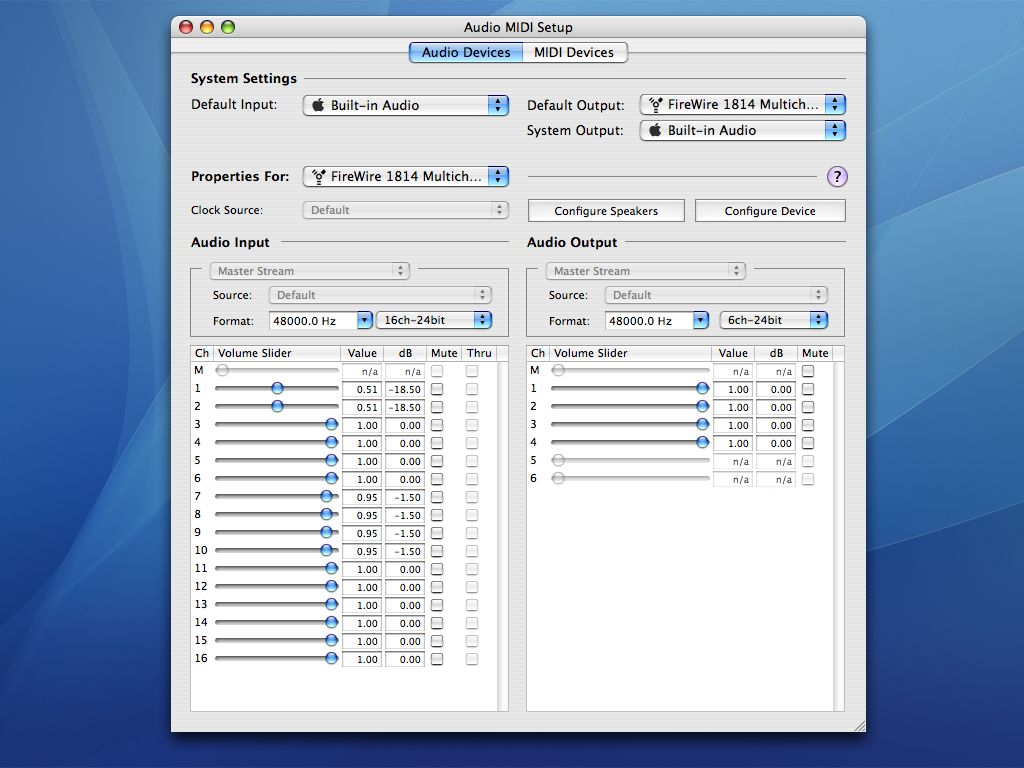1024x768 pixels.
Task: Switch to the MIDI Devices tab
Action: click(x=574, y=52)
